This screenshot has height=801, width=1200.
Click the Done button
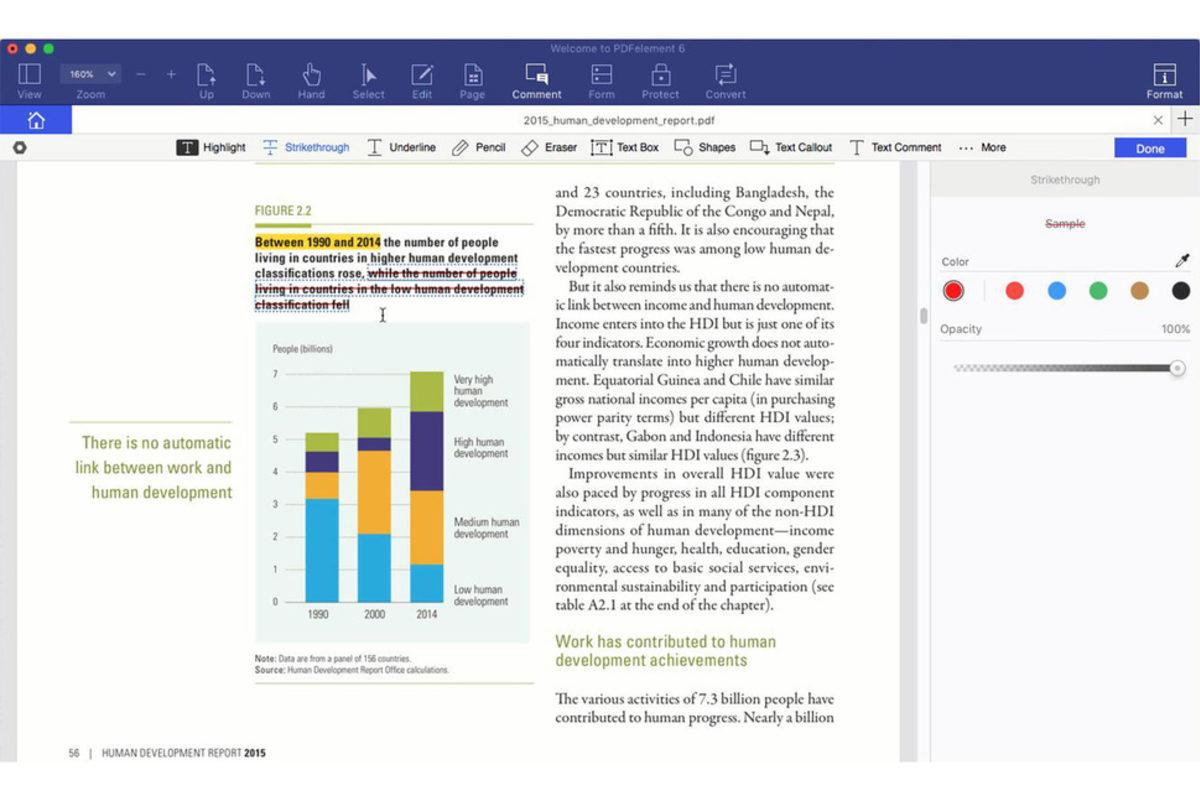(1150, 148)
